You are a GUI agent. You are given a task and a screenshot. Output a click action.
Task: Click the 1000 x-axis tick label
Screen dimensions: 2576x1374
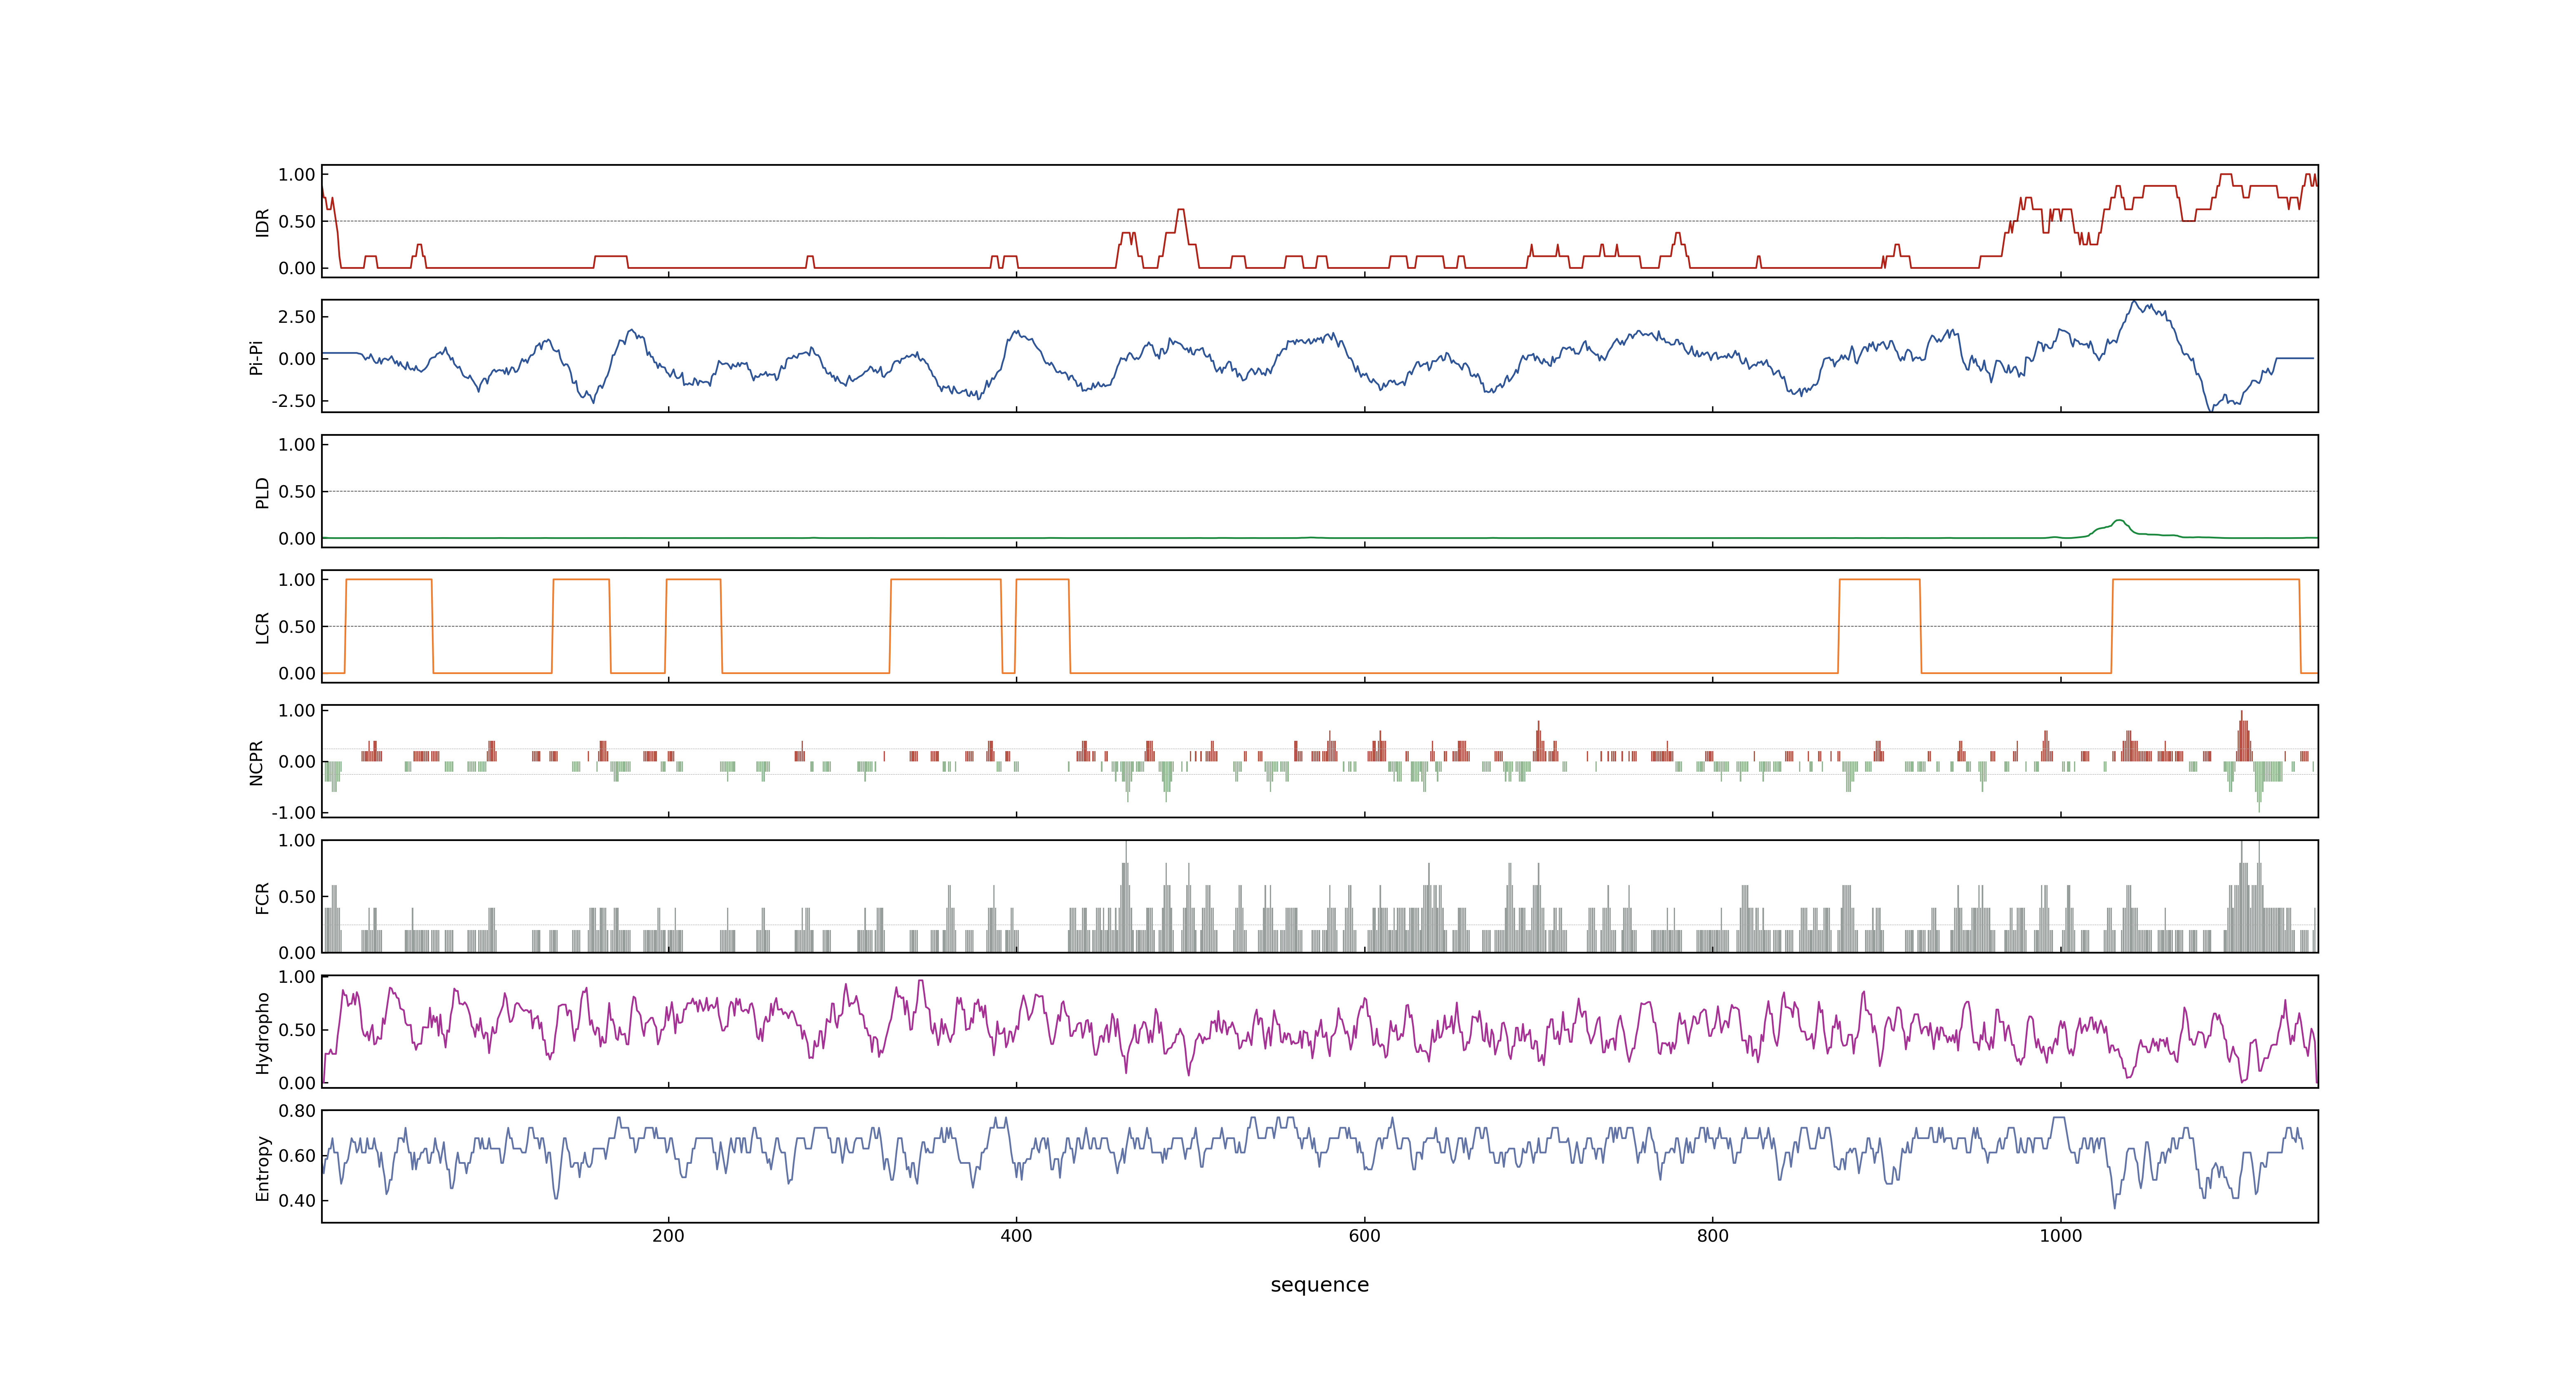coord(2060,1236)
